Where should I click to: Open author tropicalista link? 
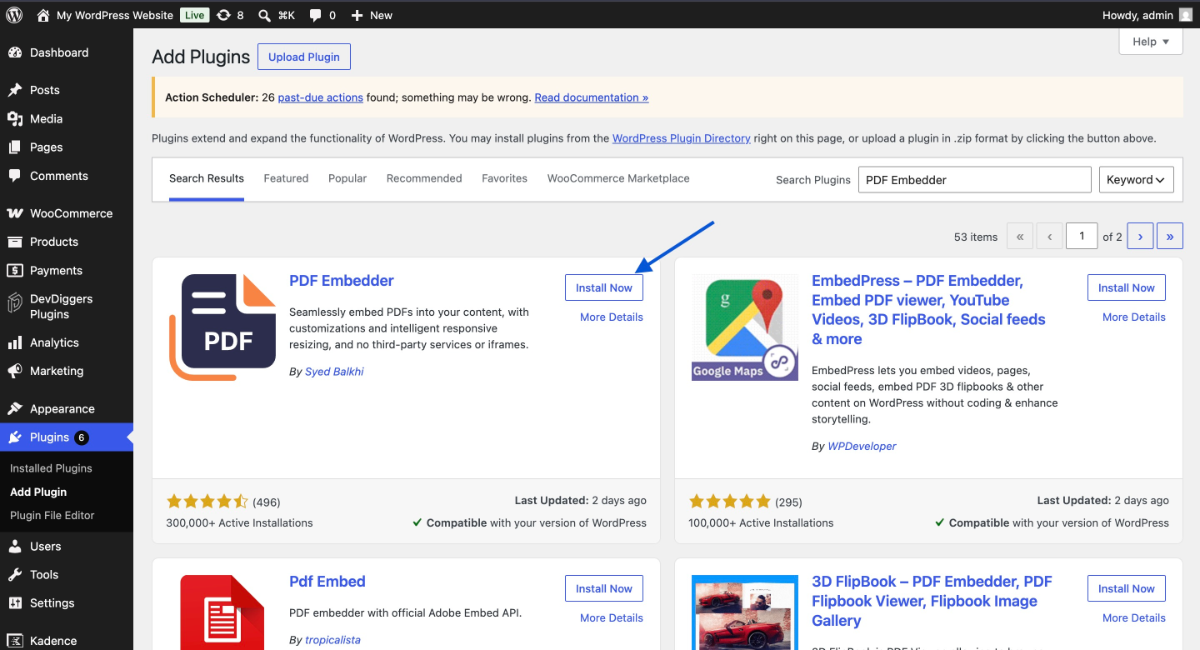pos(333,640)
